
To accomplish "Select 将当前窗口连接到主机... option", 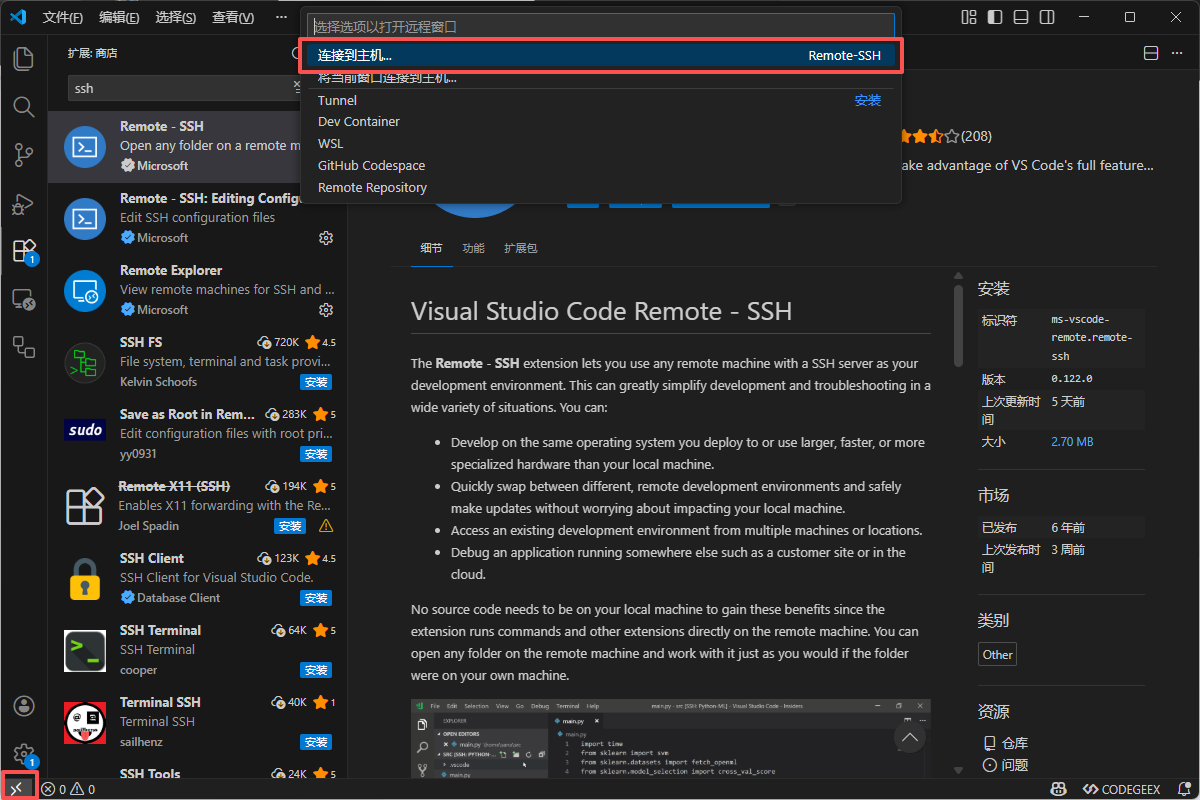I will tap(601, 77).
